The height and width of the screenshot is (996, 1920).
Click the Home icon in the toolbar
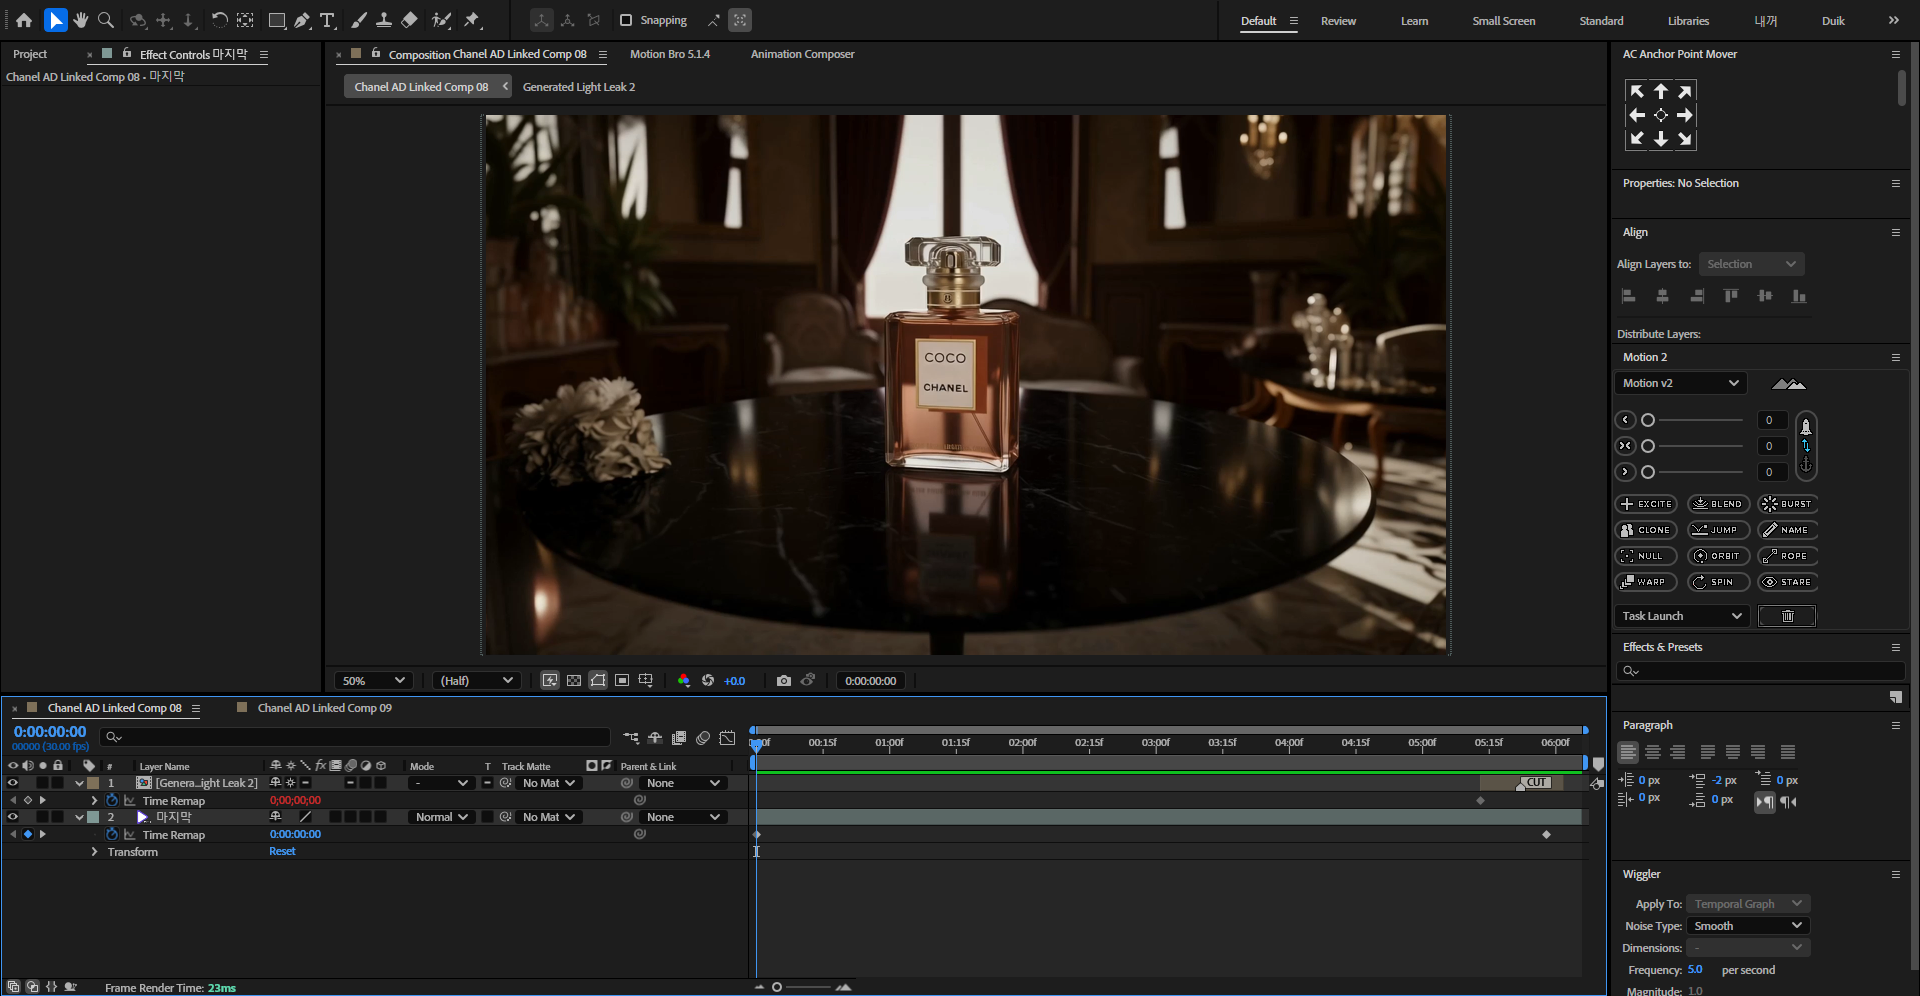pos(24,20)
